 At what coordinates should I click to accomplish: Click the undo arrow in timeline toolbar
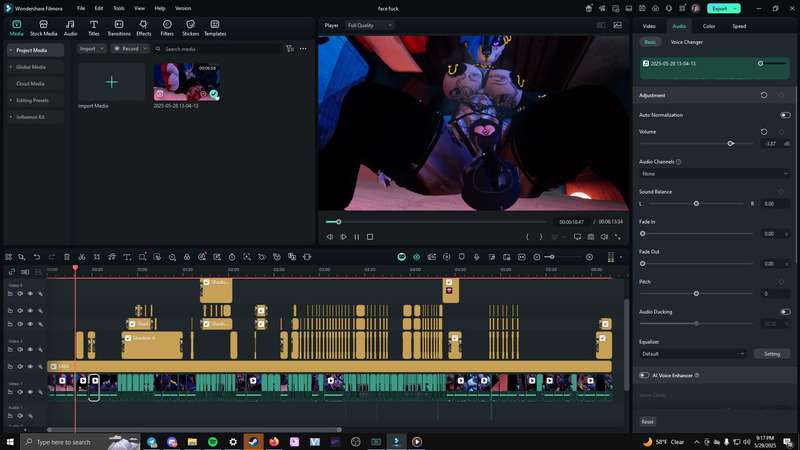tap(37, 257)
